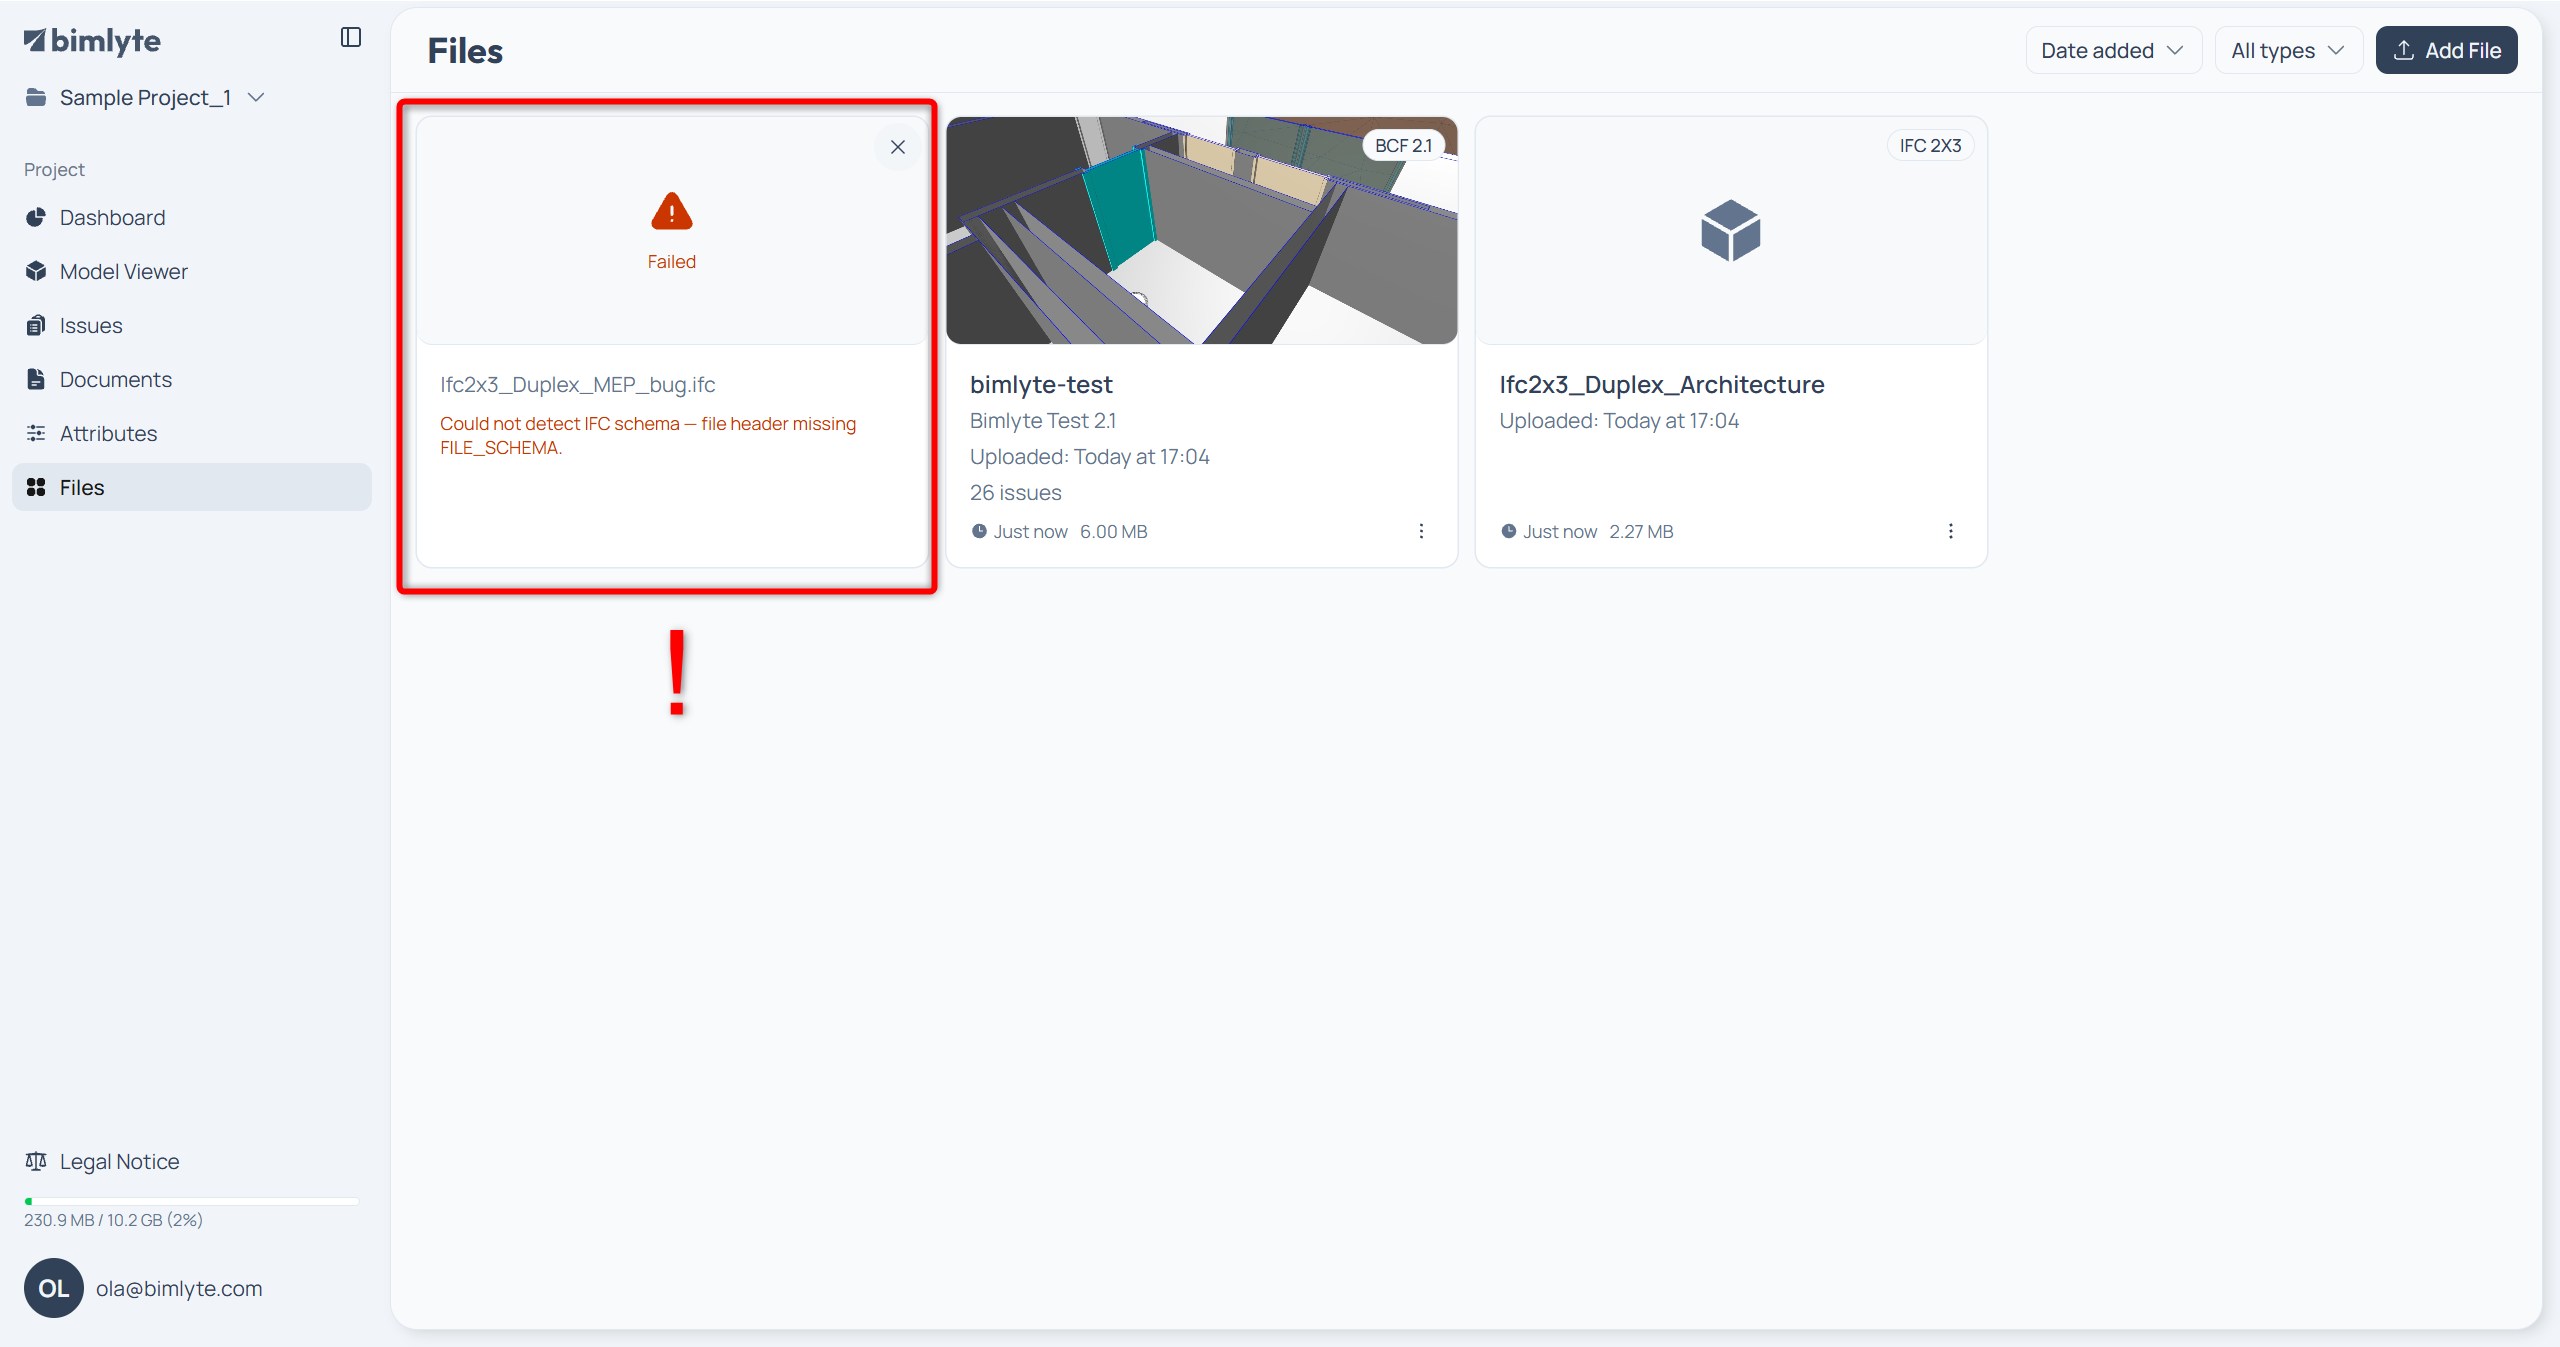Click the IFC 2X3 badge
Viewport: 2560px width, 1347px height.
click(x=1930, y=145)
